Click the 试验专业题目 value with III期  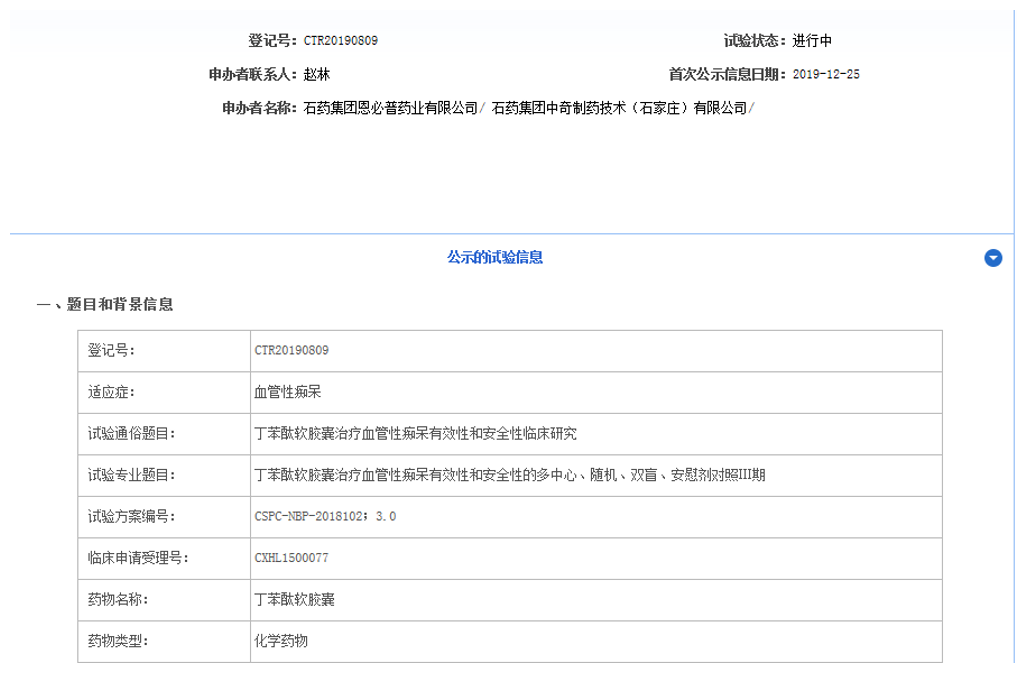click(510, 476)
